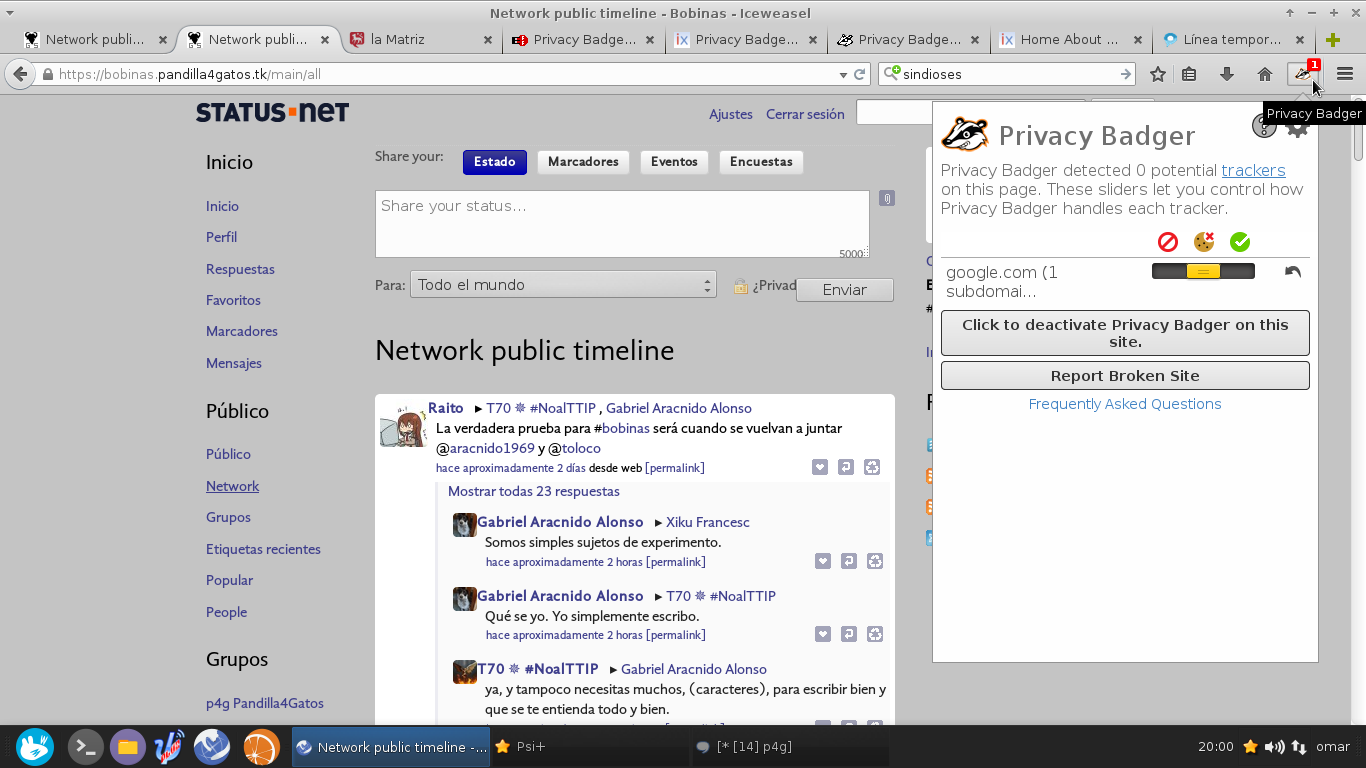Favorite Raito's notice with the heart icon
This screenshot has width=1366, height=768.
pos(820,467)
